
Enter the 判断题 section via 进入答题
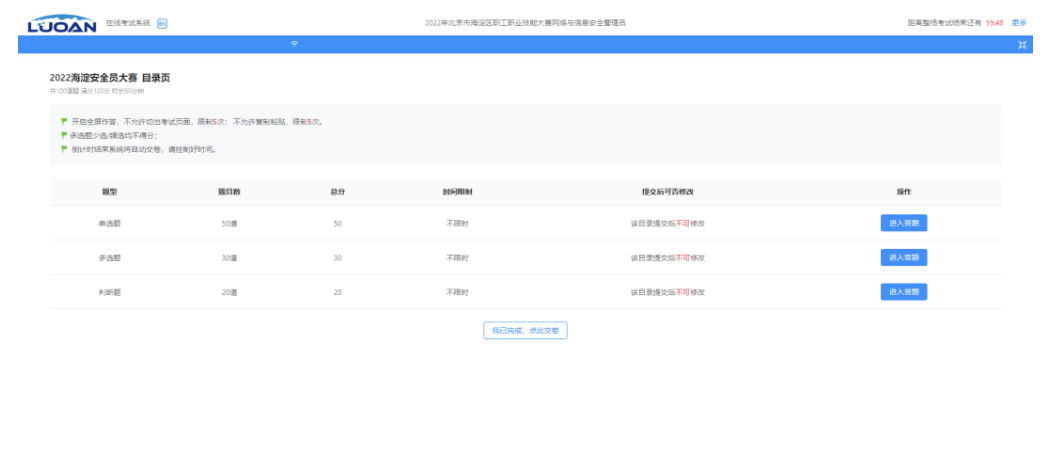(903, 292)
